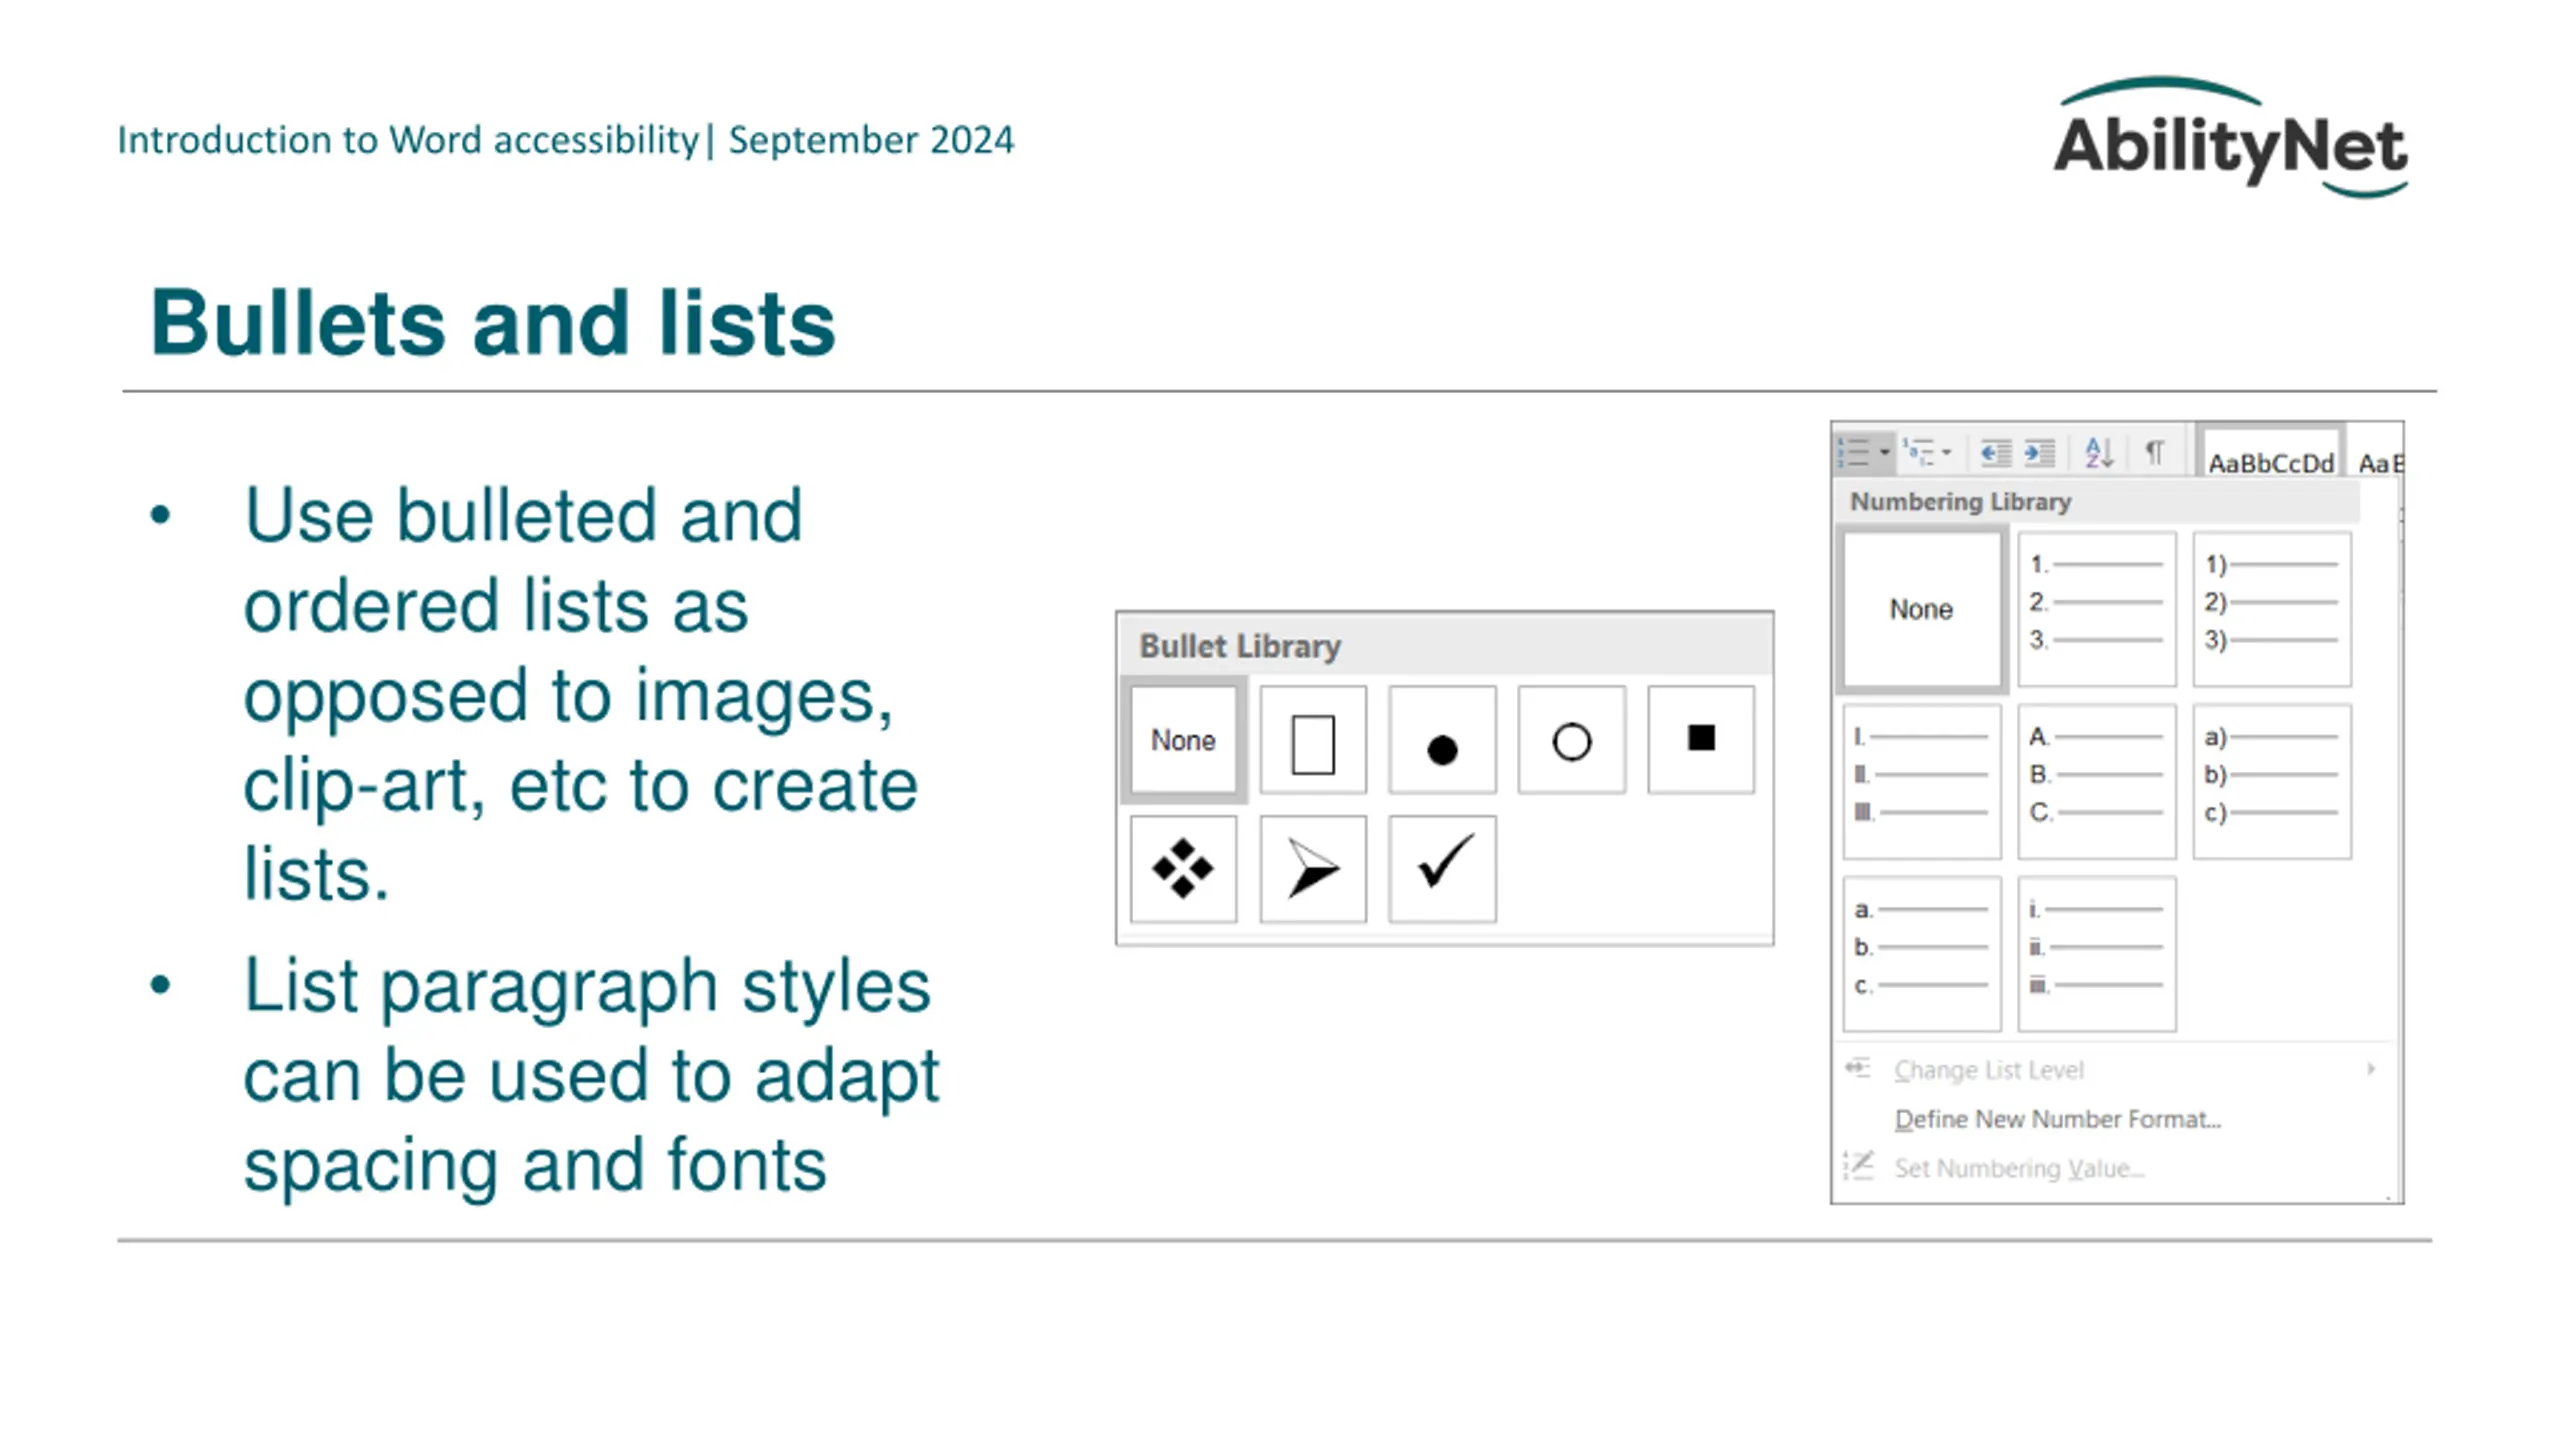Click the Multilevel List icon
The image size is (2560, 1440).
[x=1919, y=453]
